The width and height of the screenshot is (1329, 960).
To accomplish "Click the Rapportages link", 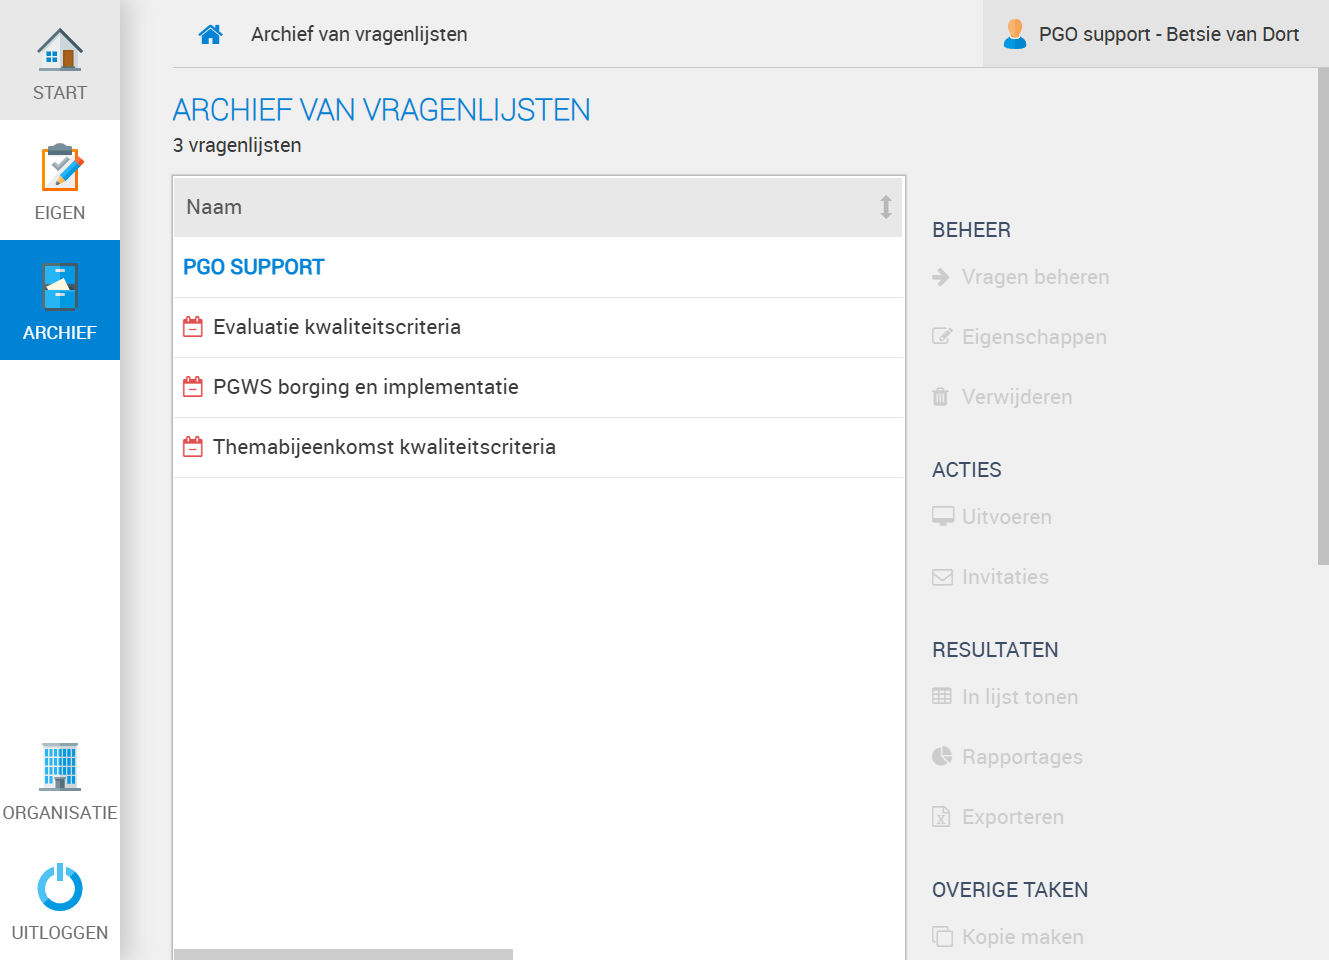I will (1022, 757).
